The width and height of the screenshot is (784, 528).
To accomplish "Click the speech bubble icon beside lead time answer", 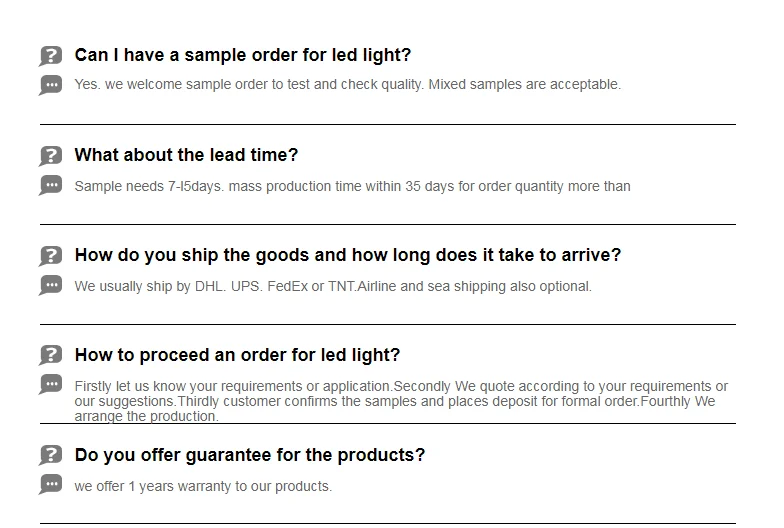I will pos(51,185).
